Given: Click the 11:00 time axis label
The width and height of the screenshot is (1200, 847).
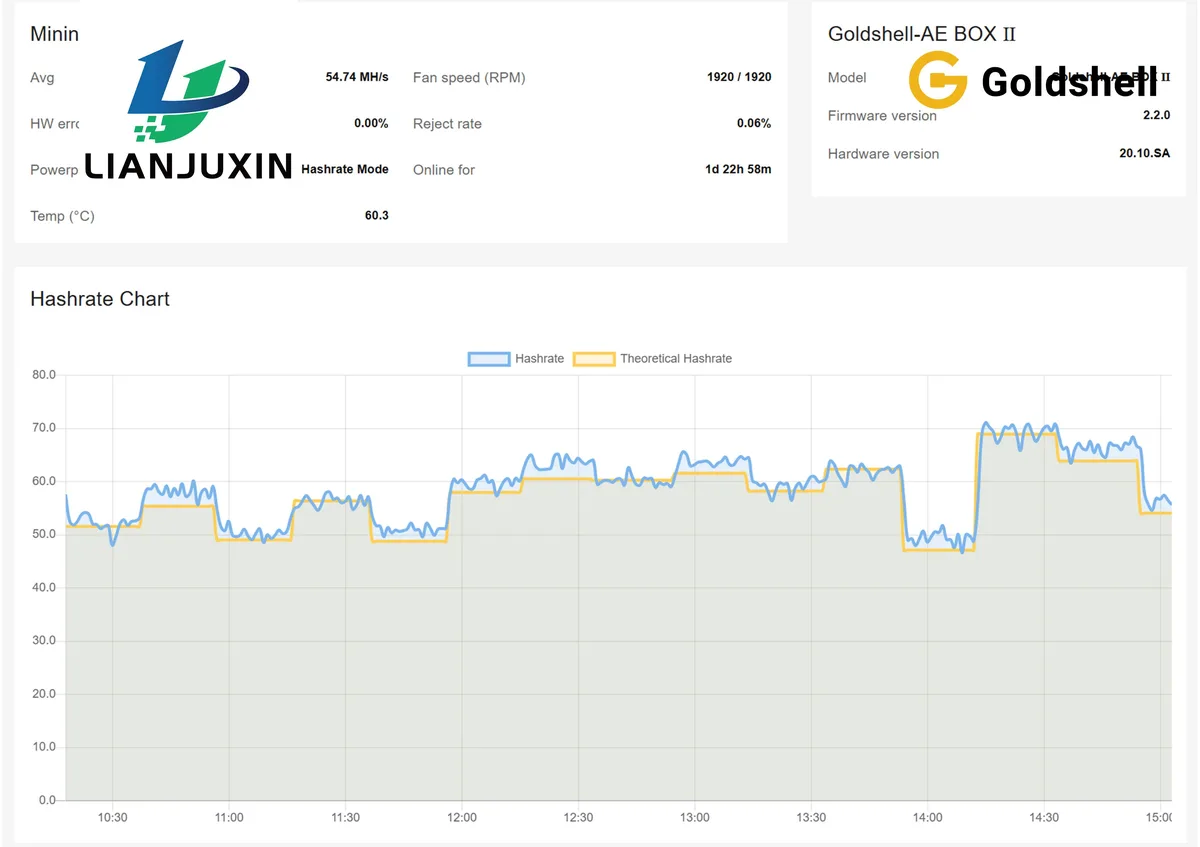Looking at the screenshot, I should pyautogui.click(x=229, y=817).
